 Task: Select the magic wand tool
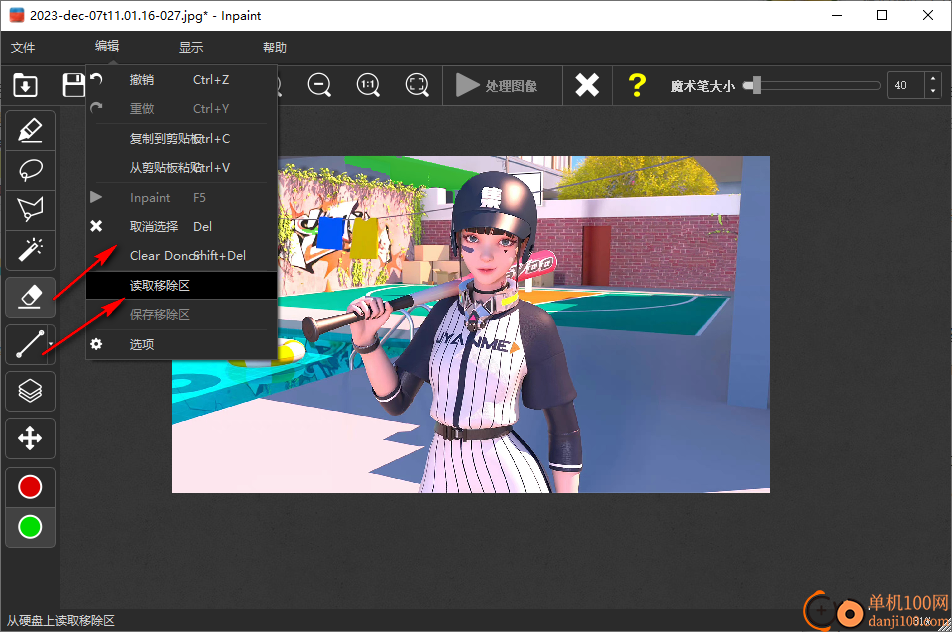[30, 250]
